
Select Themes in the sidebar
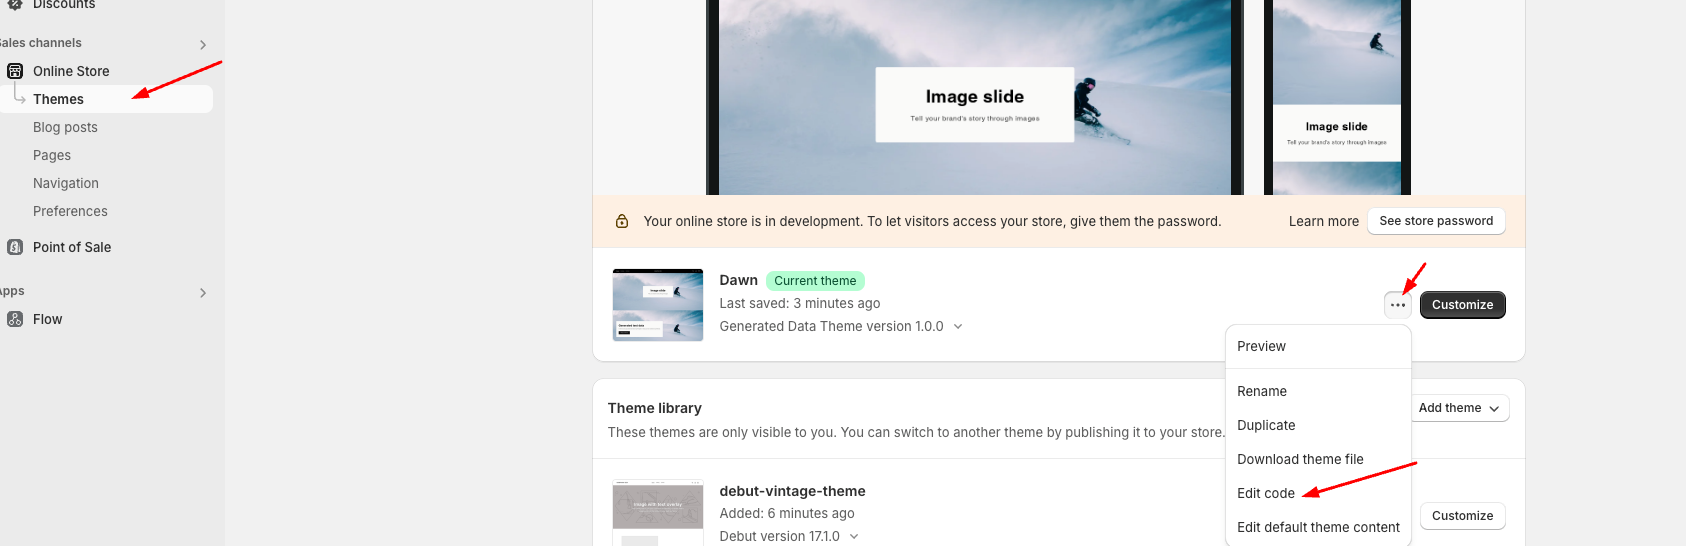(106, 99)
